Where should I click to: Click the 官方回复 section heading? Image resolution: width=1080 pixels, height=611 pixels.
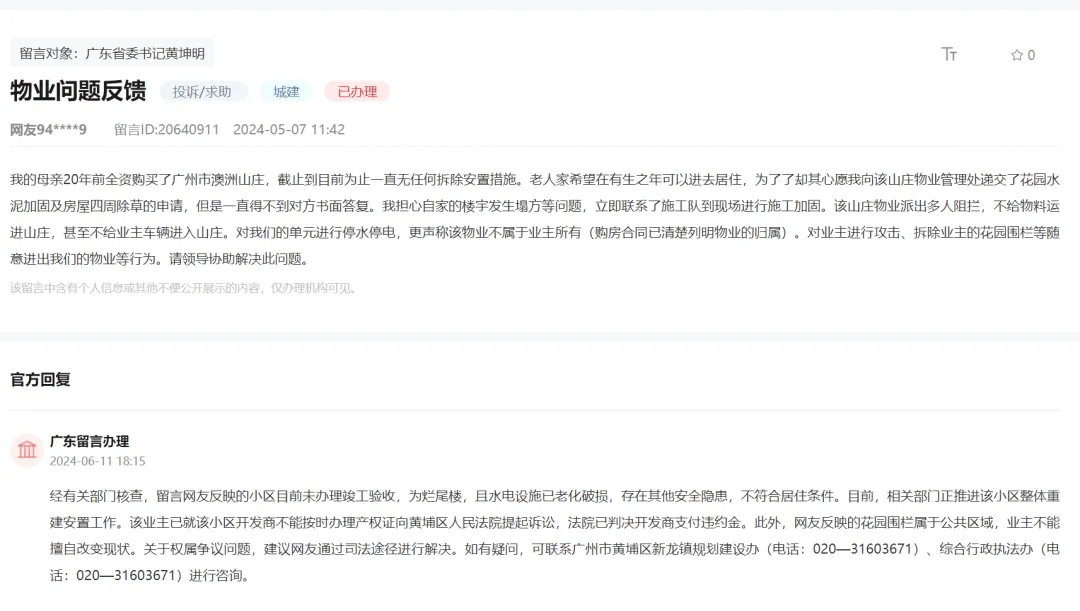[x=40, y=380]
